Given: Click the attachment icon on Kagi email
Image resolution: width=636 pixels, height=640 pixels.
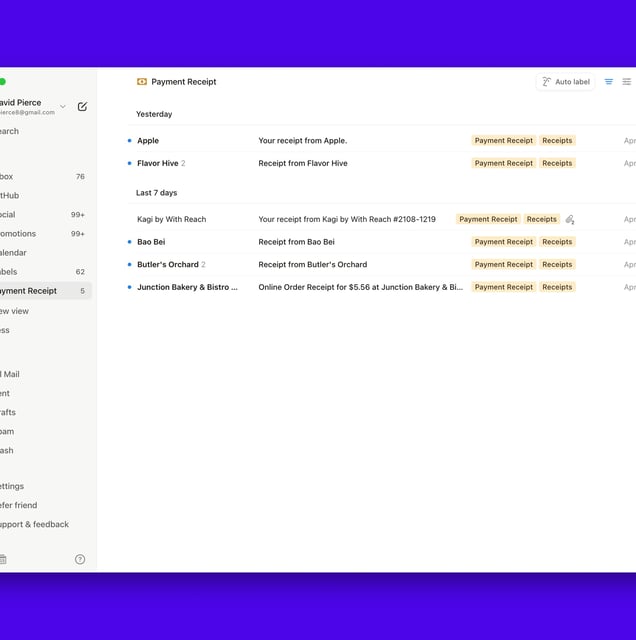Looking at the screenshot, I should pos(570,220).
